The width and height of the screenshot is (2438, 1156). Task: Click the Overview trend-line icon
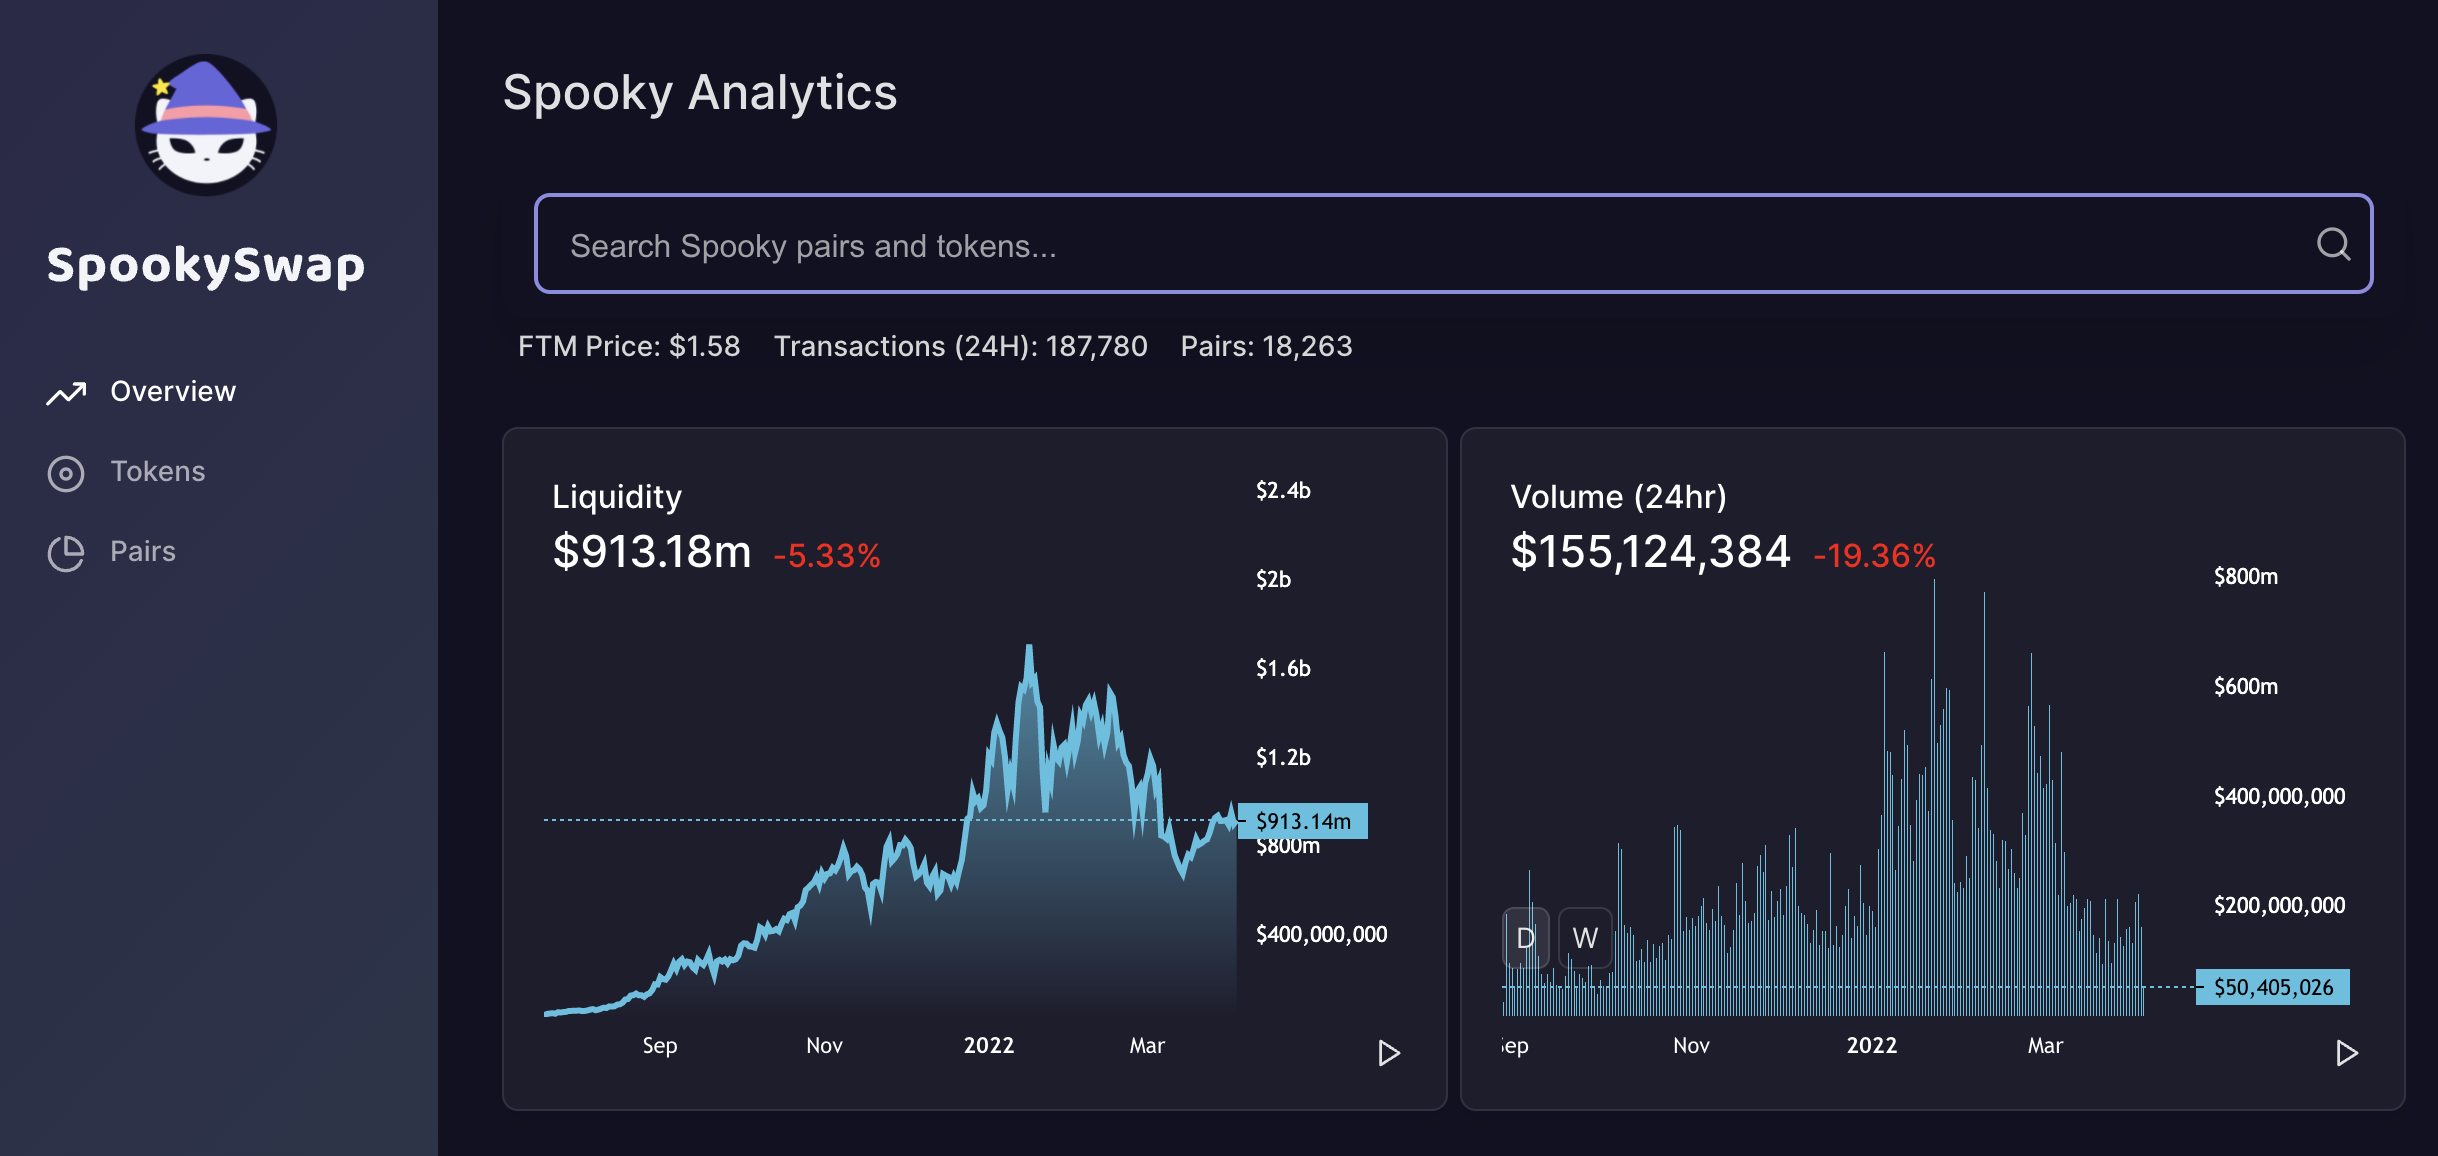(66, 393)
